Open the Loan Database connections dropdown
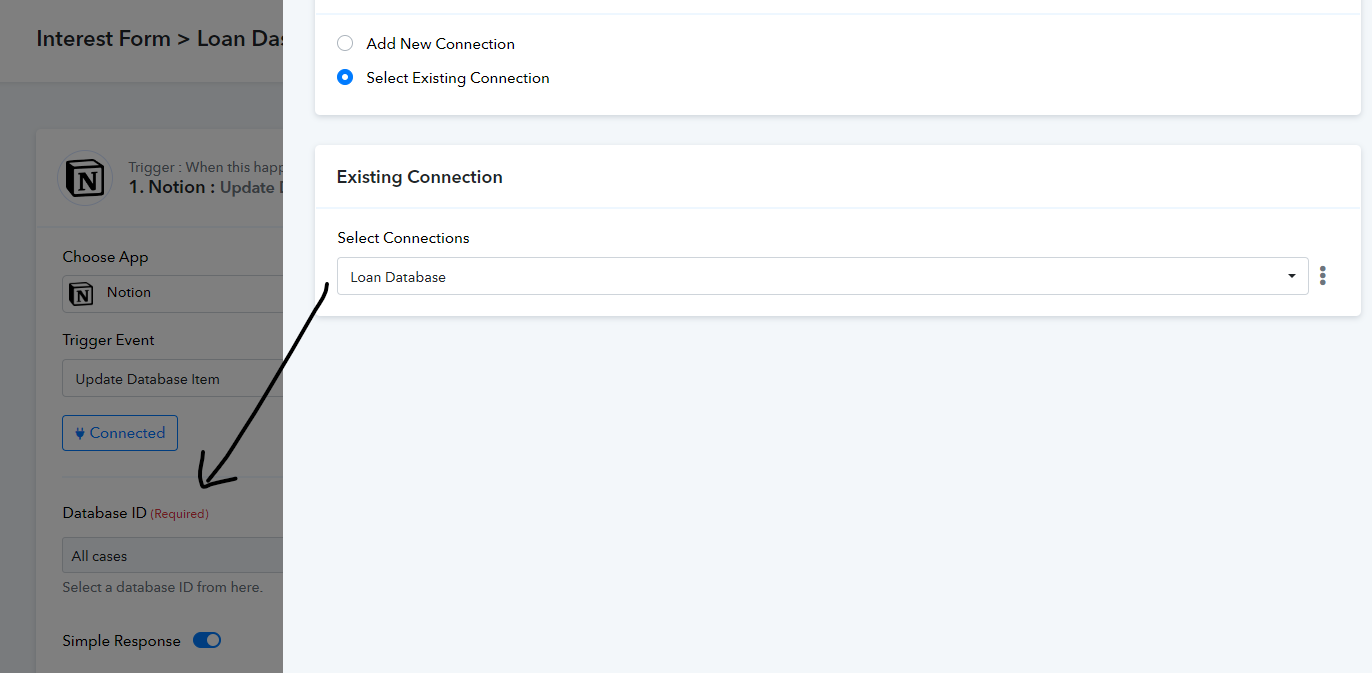The width and height of the screenshot is (1372, 673). pyautogui.click(x=822, y=276)
